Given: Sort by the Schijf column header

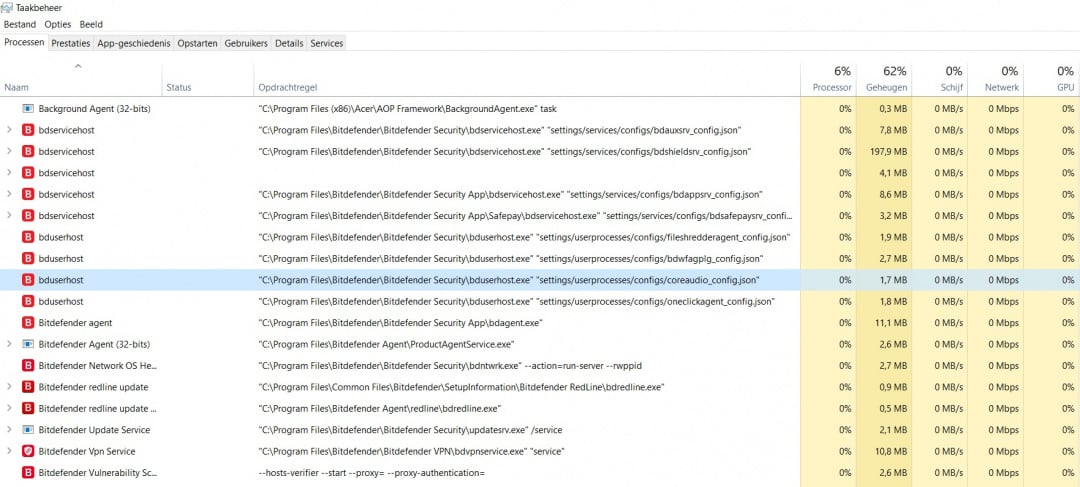Looking at the screenshot, I should pyautogui.click(x=939, y=79).
